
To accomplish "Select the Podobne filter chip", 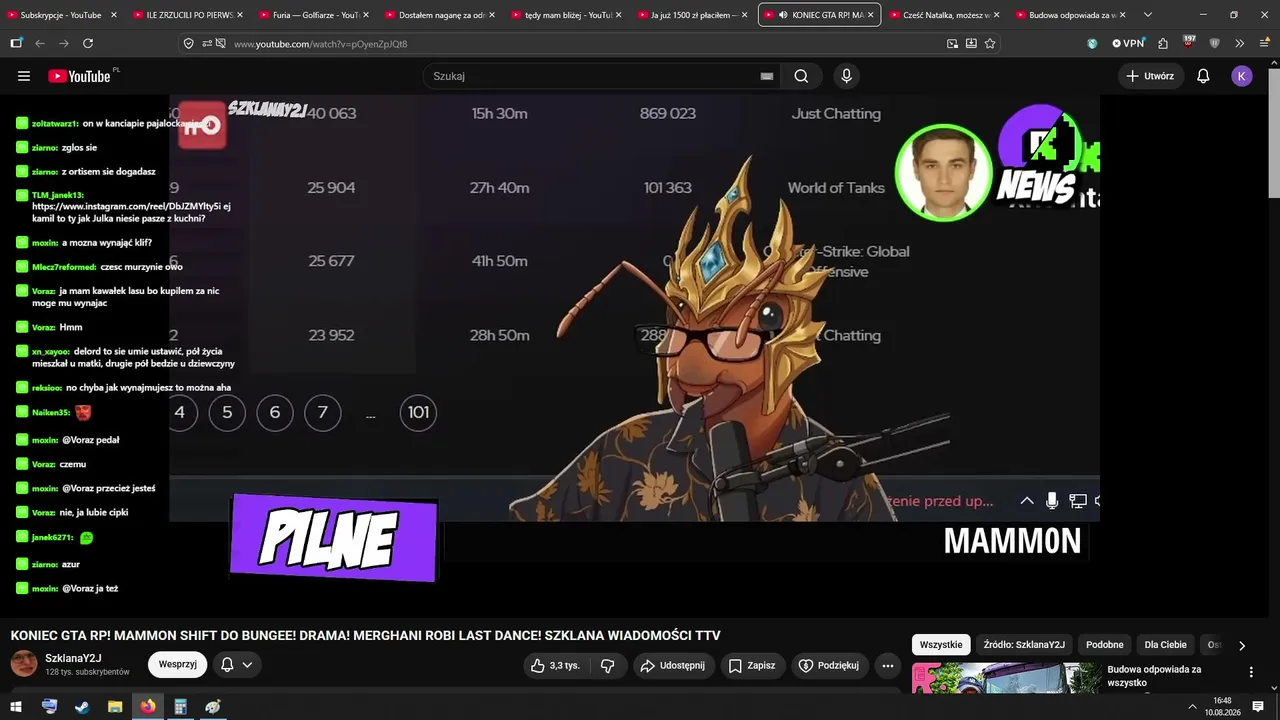I will point(1105,645).
